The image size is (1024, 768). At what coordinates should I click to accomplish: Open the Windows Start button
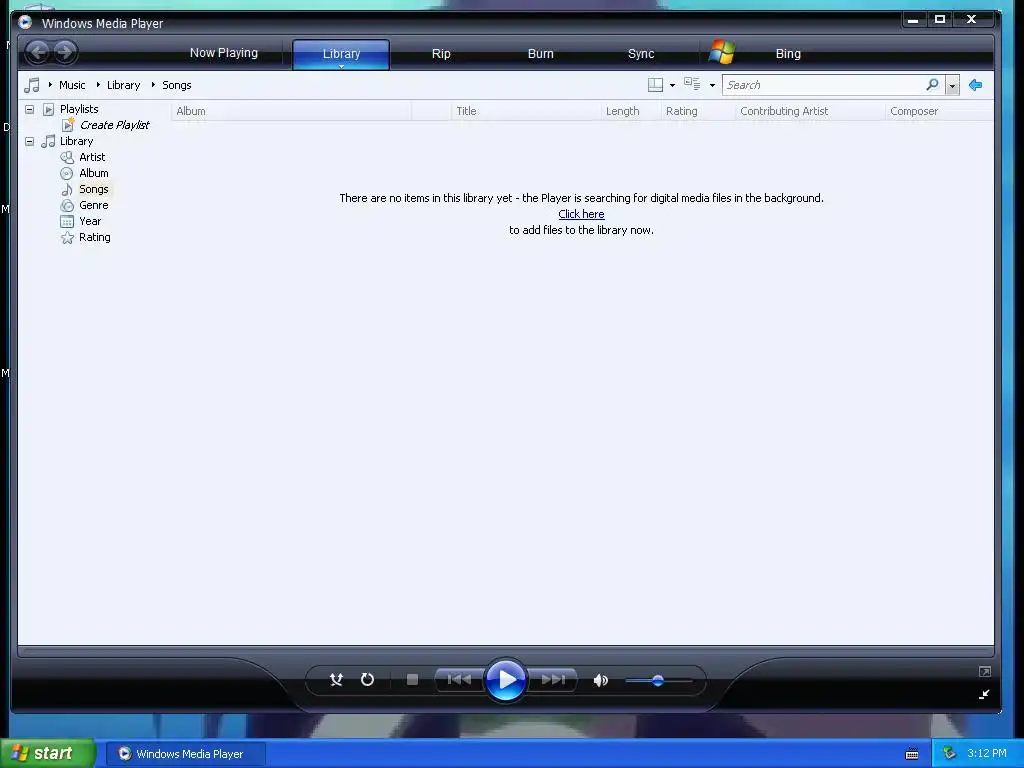[x=48, y=753]
